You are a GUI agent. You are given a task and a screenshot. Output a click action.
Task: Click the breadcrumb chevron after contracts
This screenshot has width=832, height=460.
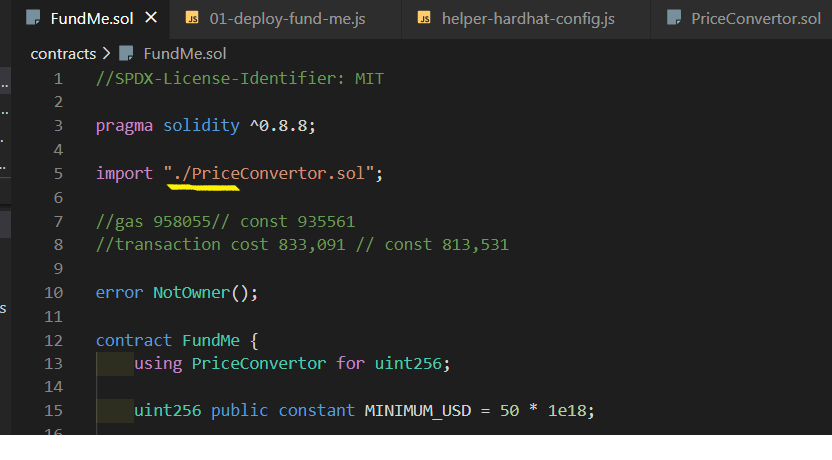coord(106,53)
